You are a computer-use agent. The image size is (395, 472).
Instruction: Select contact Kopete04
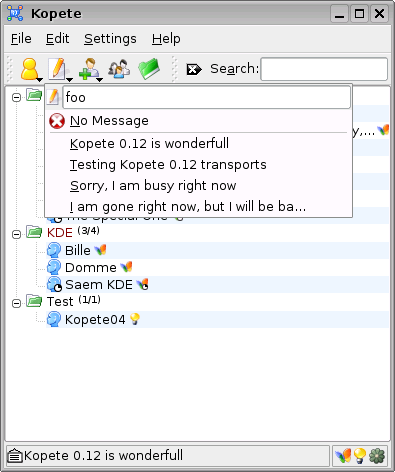95,319
